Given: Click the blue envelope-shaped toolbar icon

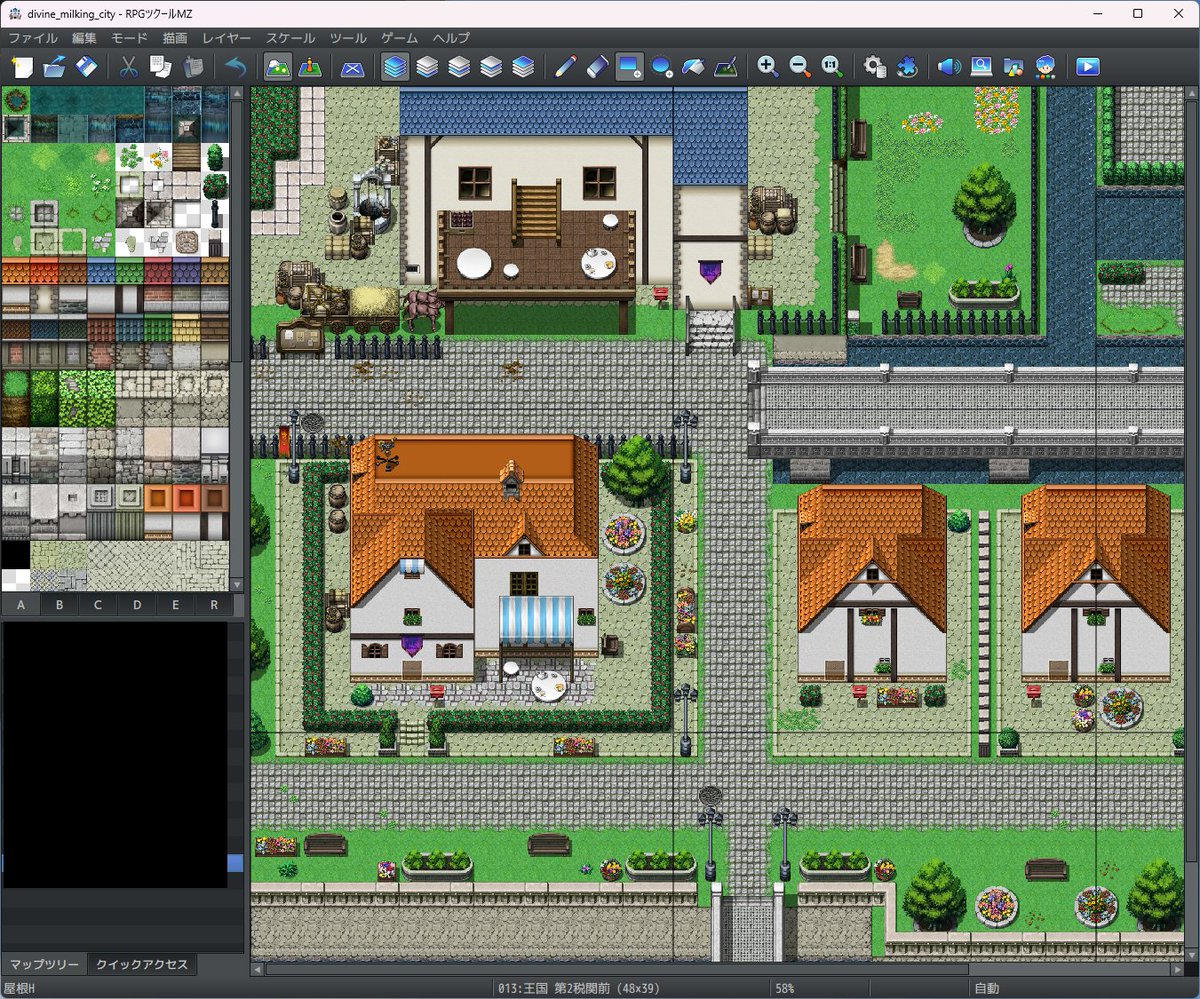Looking at the screenshot, I should (x=352, y=67).
